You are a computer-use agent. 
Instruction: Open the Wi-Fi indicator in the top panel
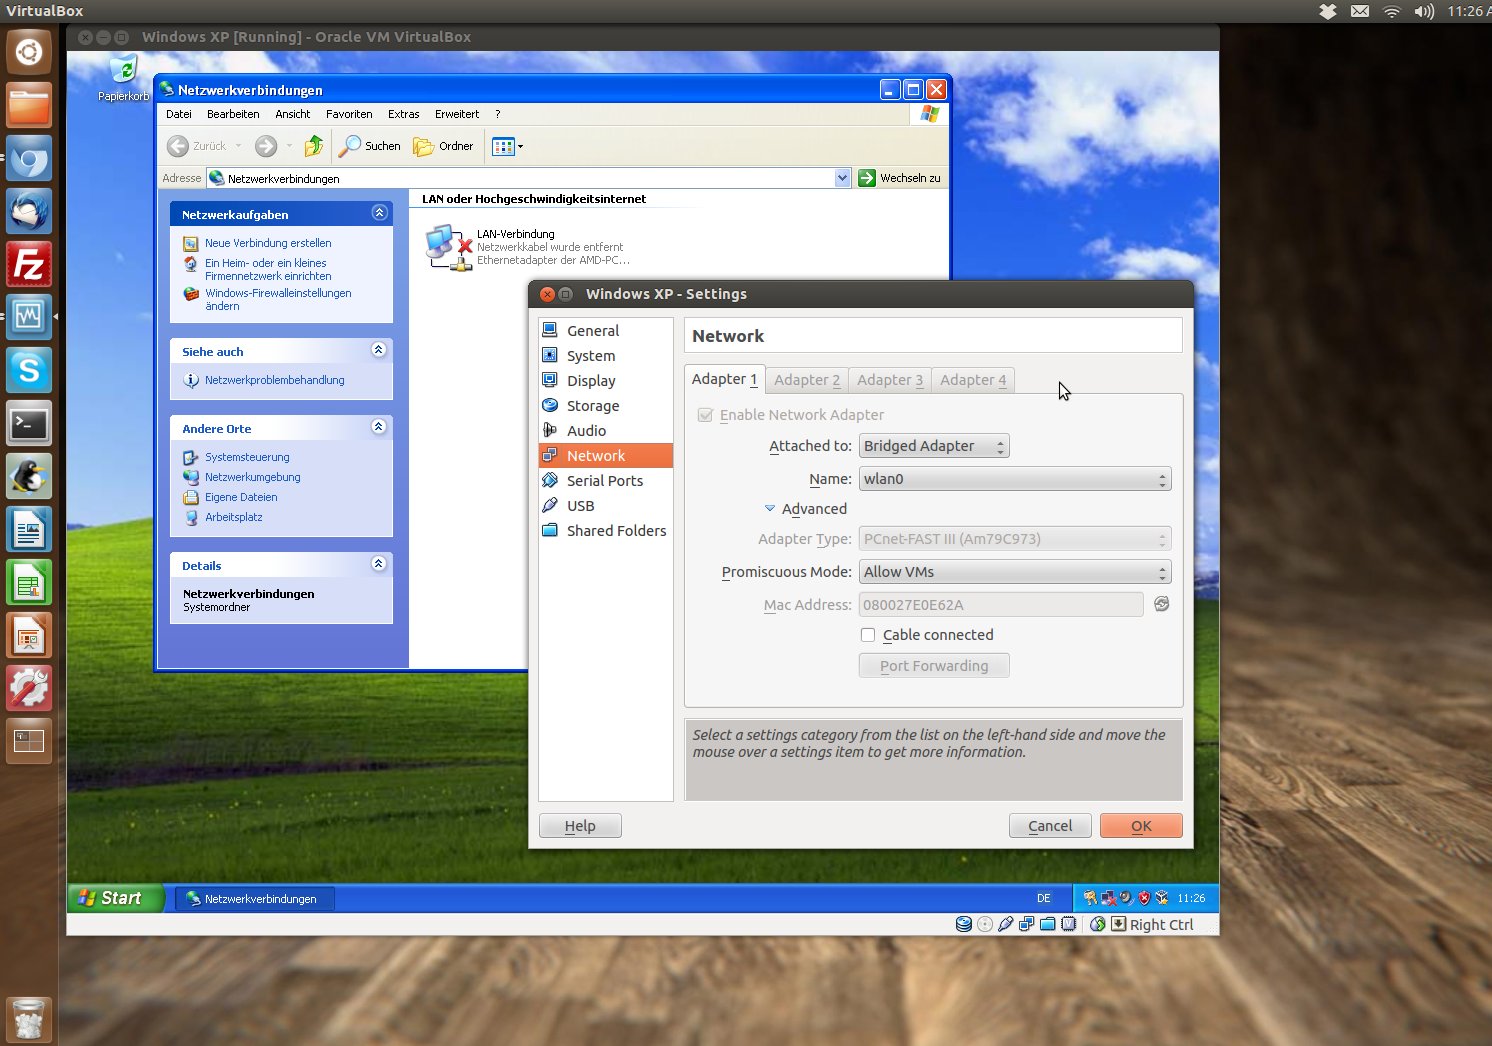[1392, 11]
